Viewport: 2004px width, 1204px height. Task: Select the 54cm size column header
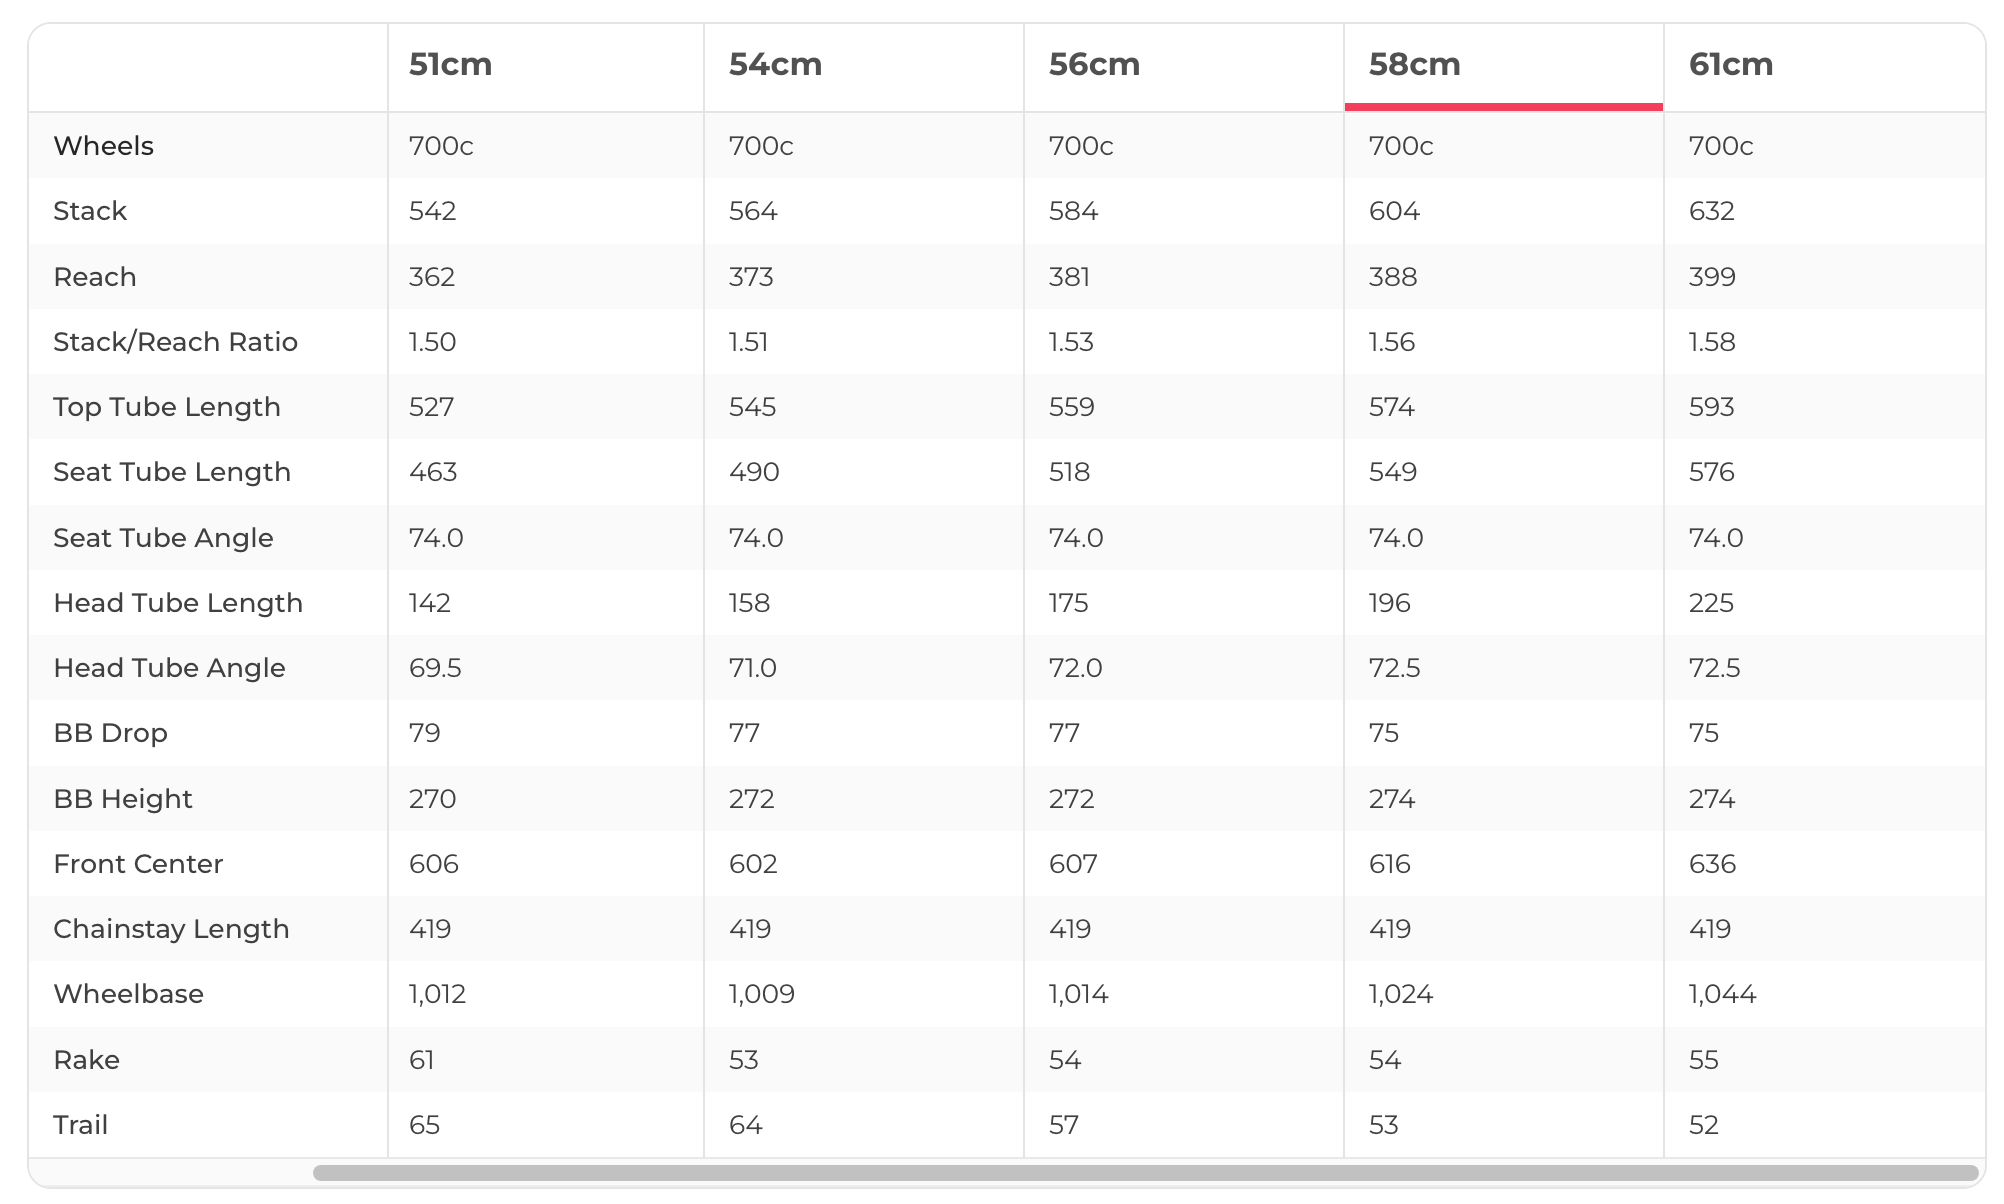[x=775, y=65]
